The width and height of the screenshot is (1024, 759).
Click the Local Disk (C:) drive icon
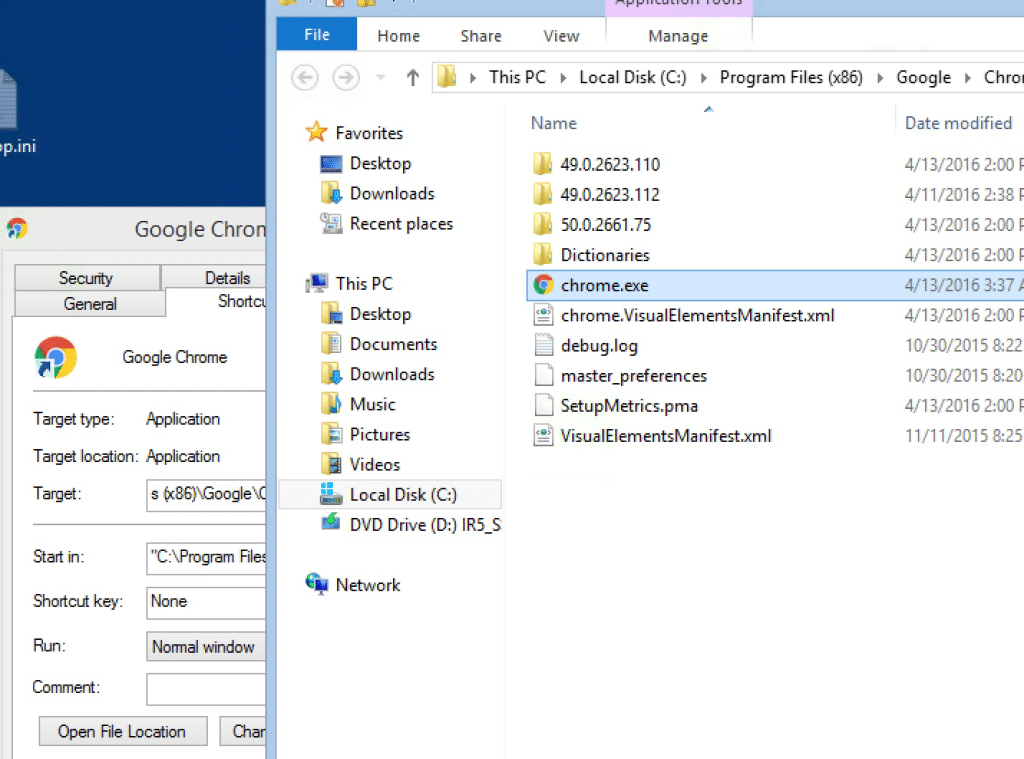tap(331, 494)
